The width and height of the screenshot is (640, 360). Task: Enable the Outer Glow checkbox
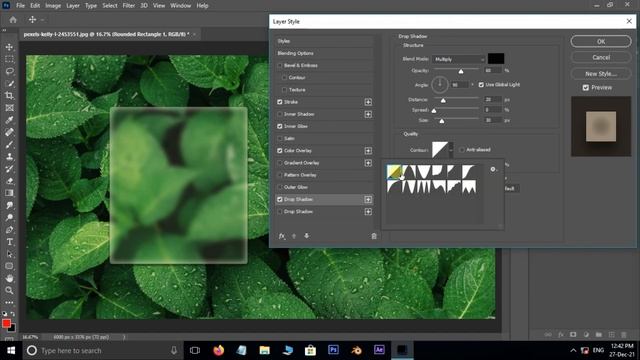pos(280,187)
